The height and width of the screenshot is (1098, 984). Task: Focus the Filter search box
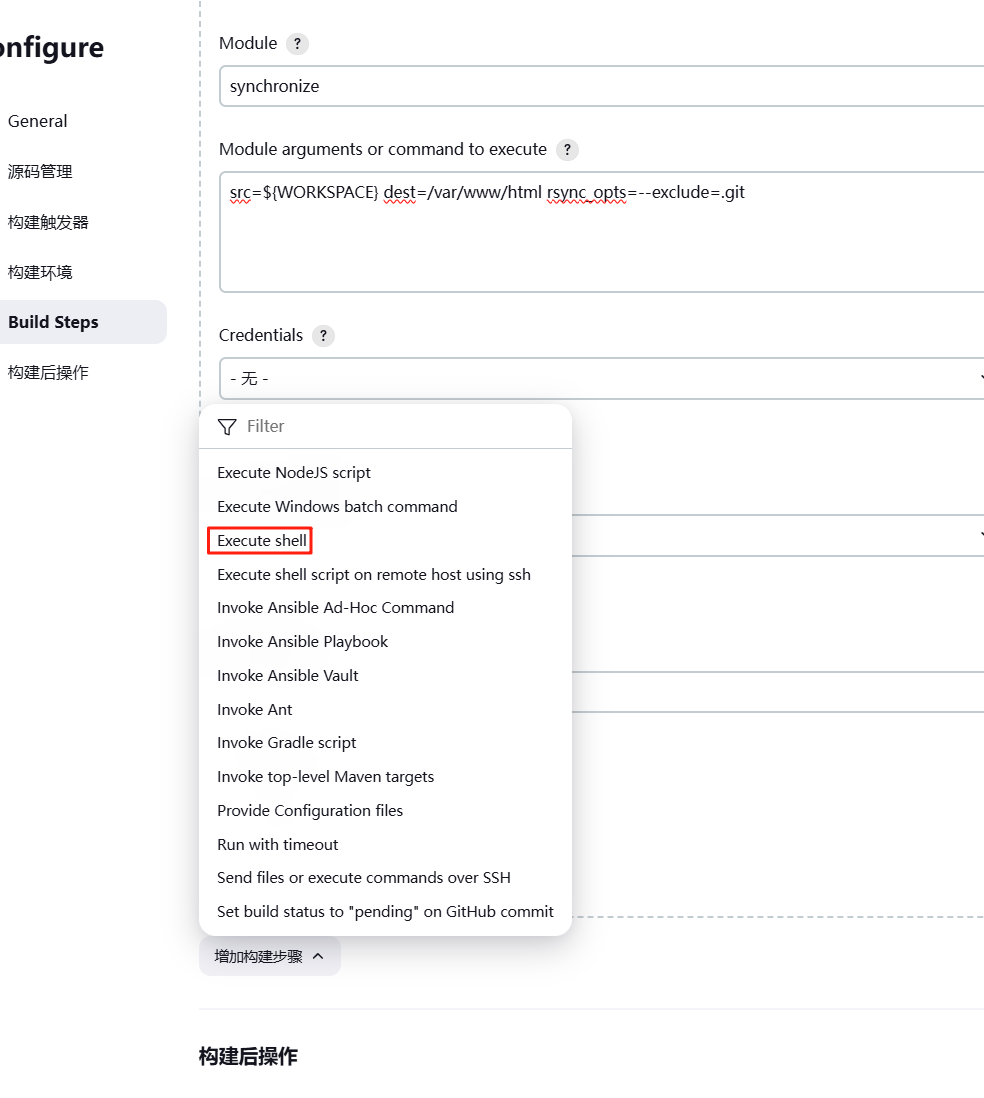385,426
